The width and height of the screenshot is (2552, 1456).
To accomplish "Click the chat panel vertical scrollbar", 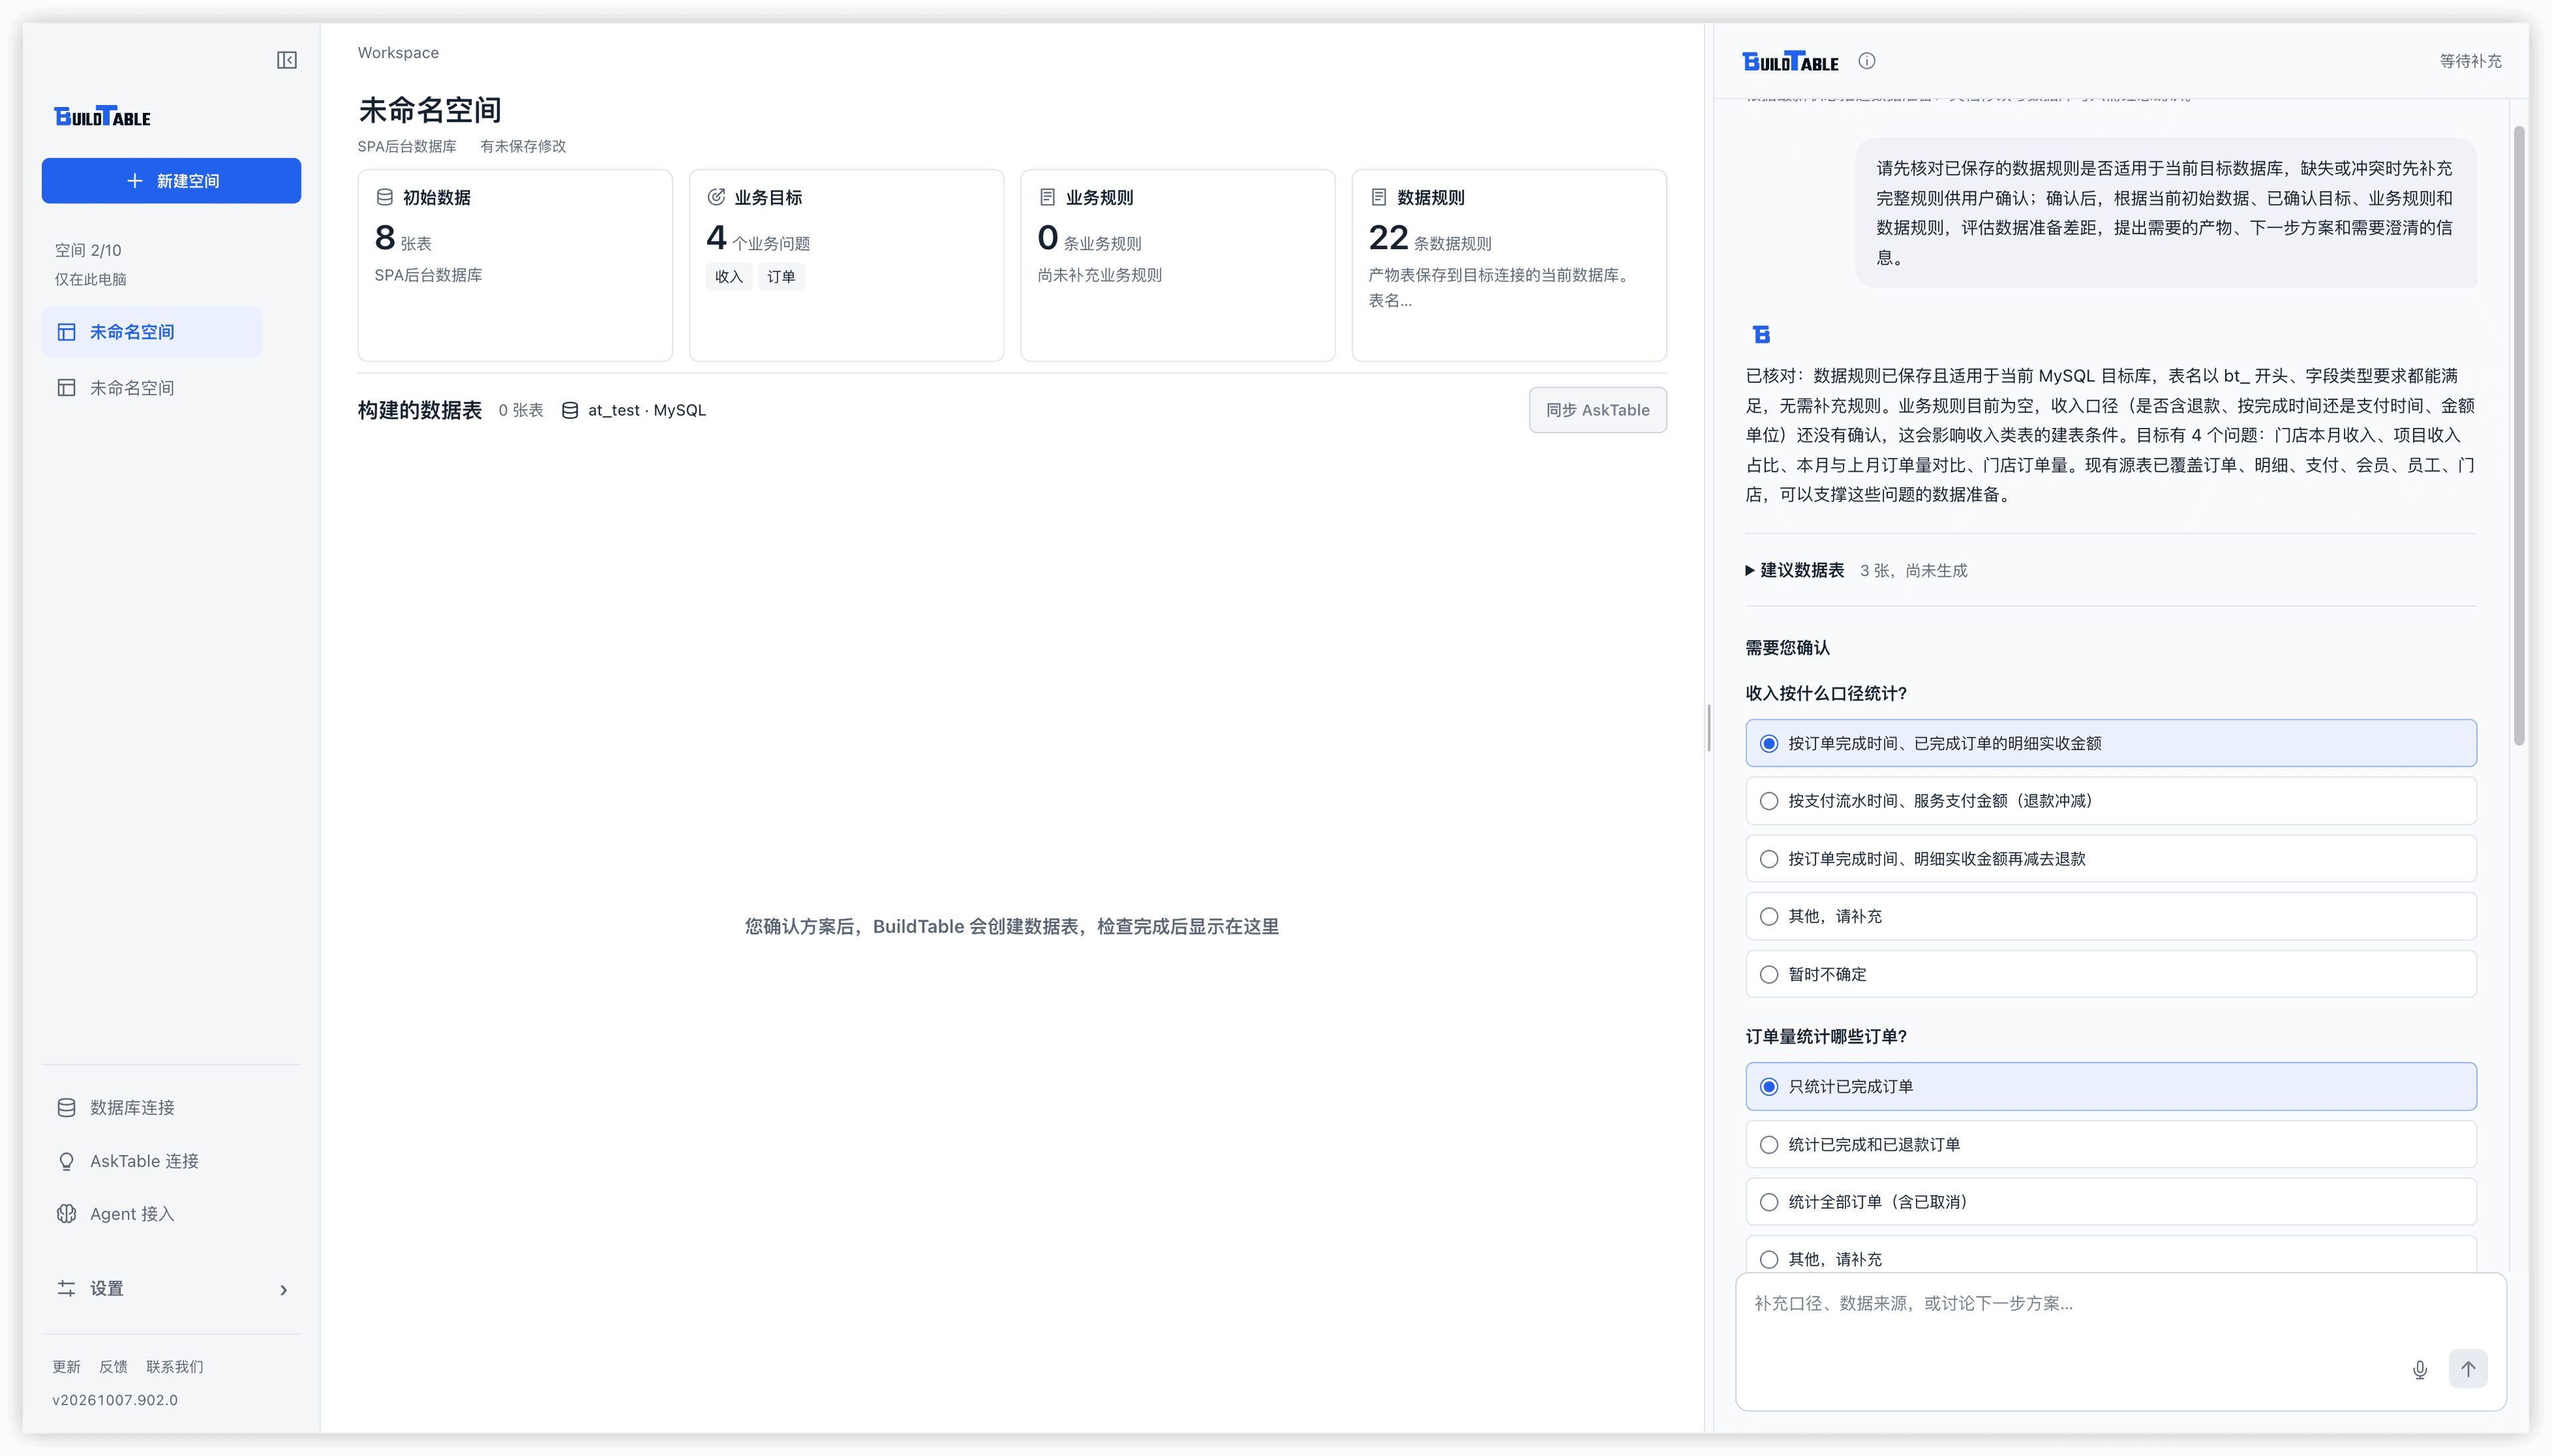I will tap(2519, 435).
